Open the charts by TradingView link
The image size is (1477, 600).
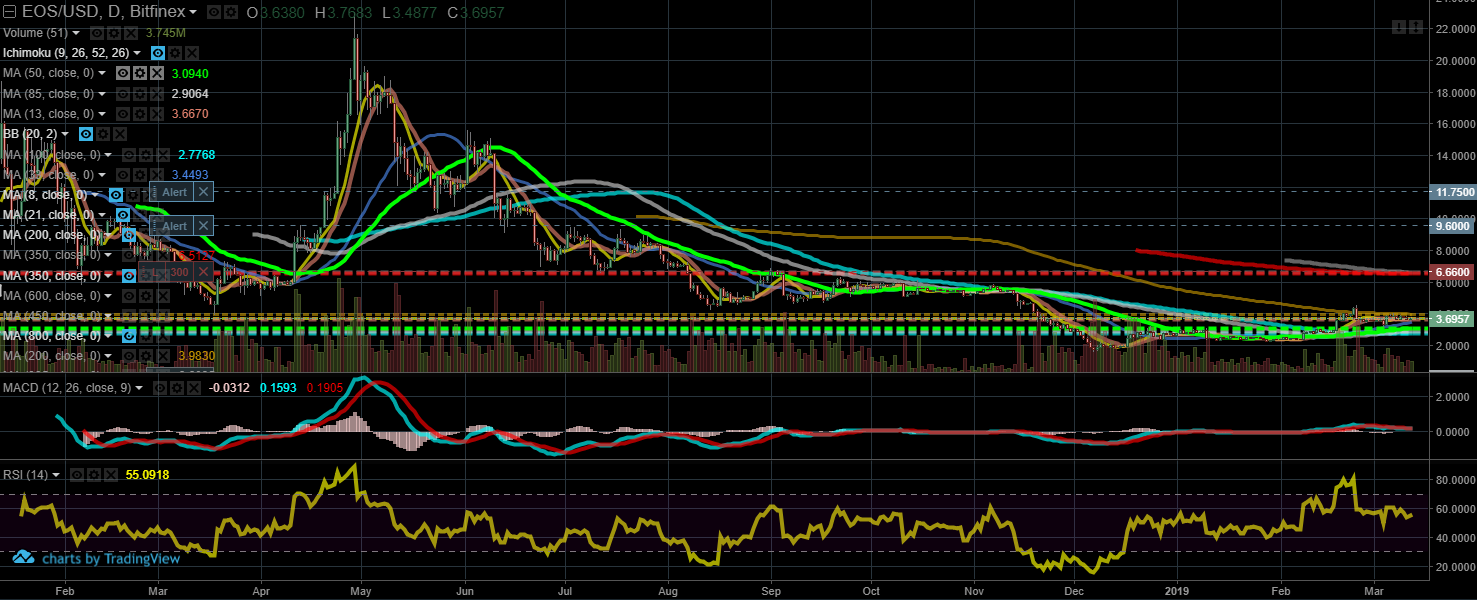[x=109, y=558]
